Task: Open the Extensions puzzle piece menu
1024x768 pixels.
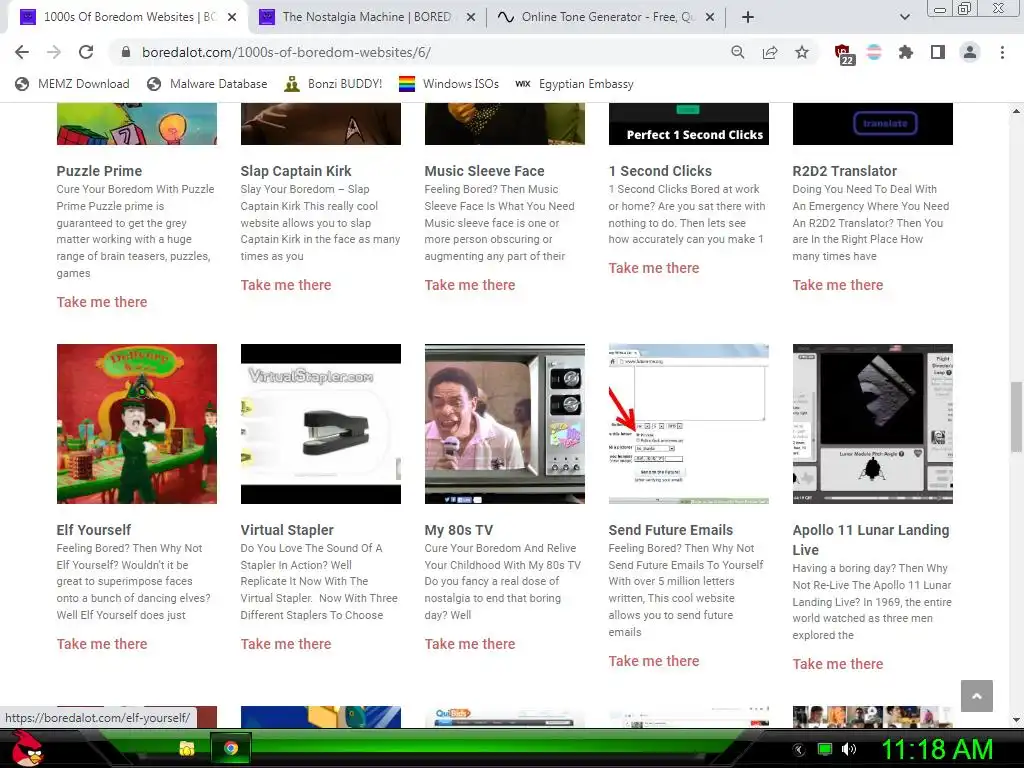Action: coord(905,52)
